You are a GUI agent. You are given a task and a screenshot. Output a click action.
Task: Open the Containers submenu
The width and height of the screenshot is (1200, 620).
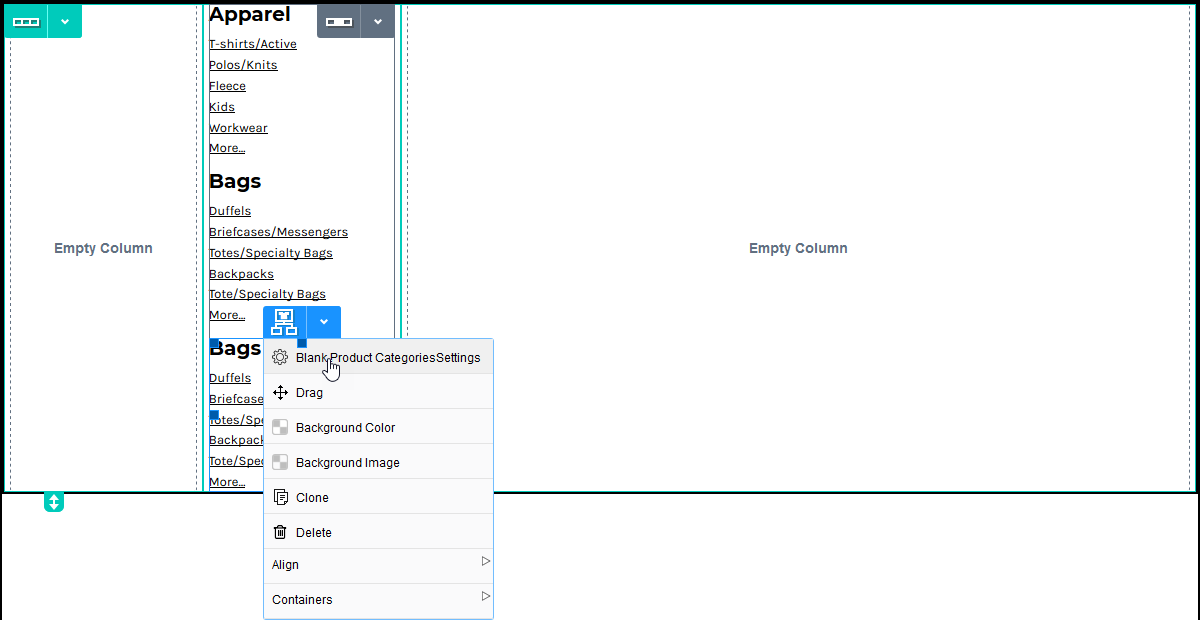coord(378,600)
